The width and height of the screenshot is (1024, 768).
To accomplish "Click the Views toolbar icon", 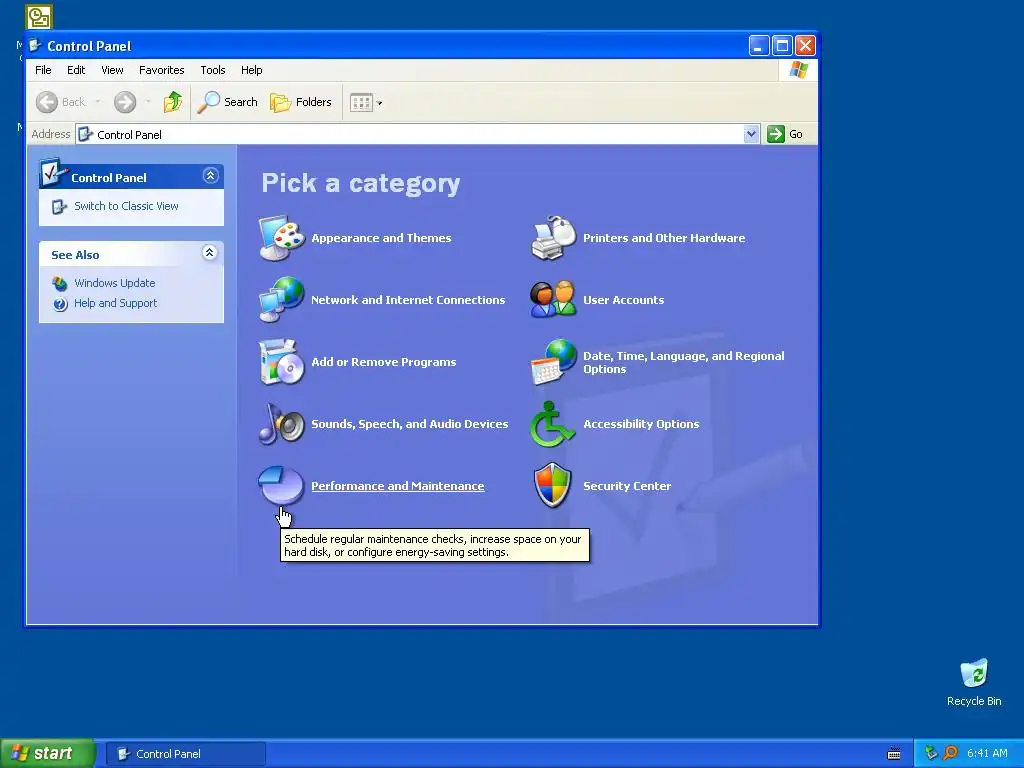I will pyautogui.click(x=361, y=103).
